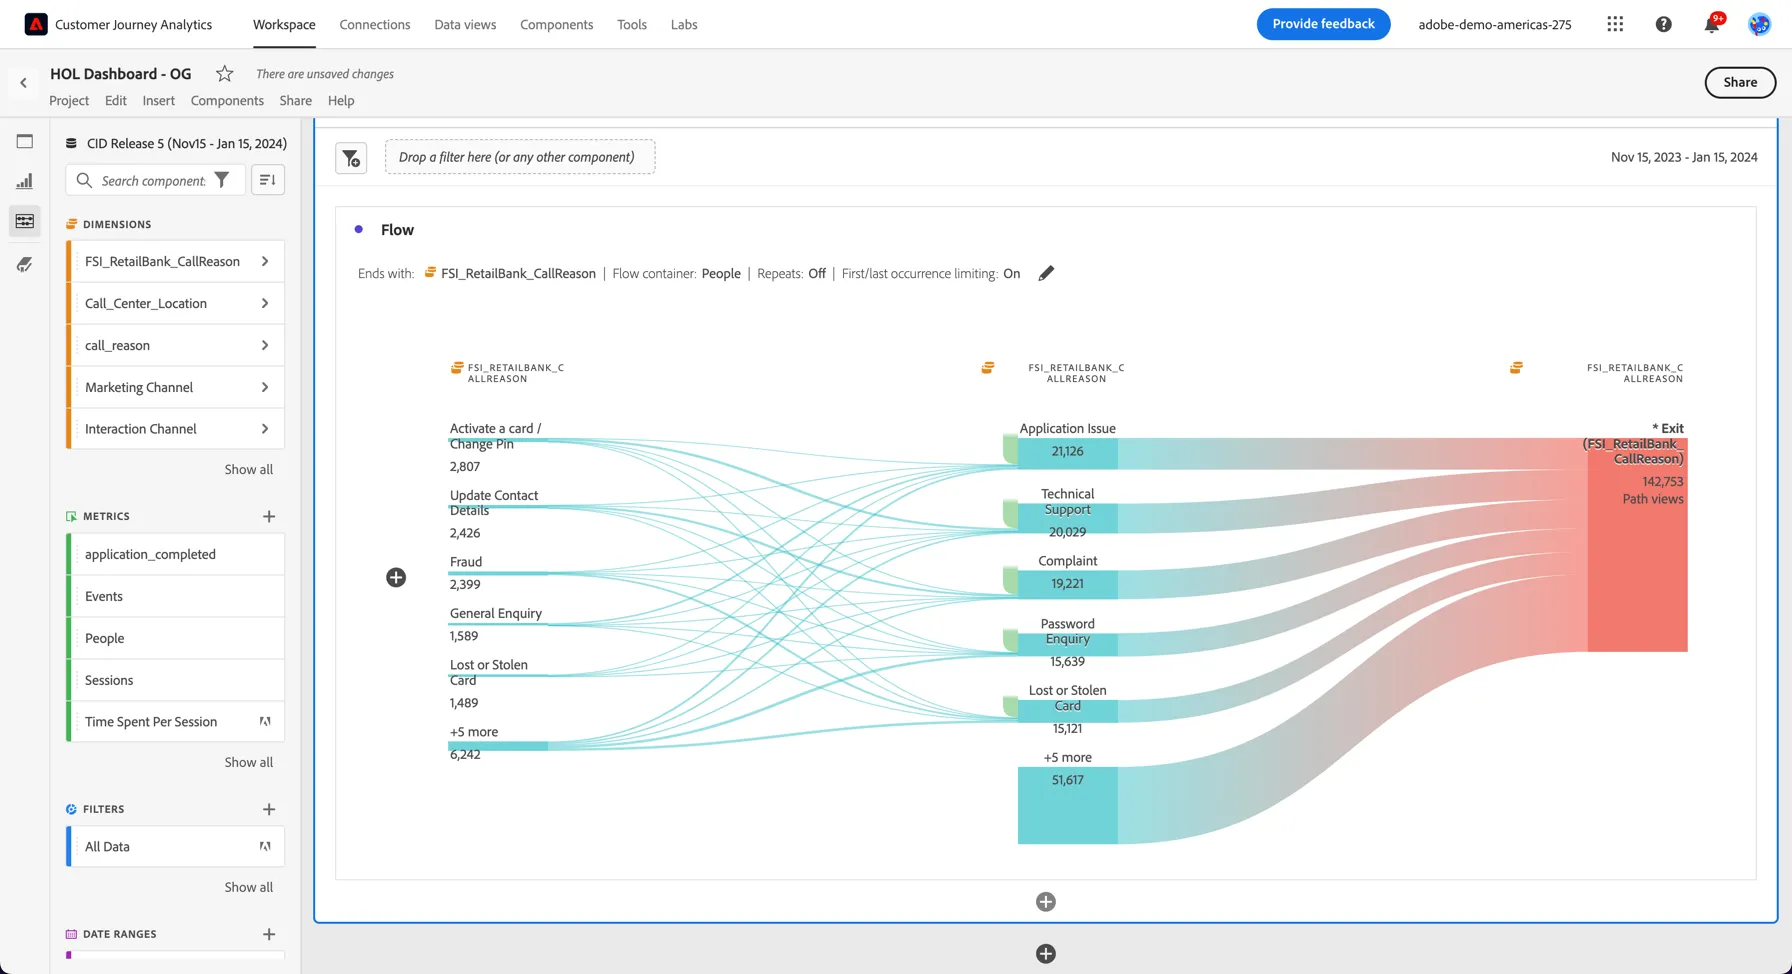
Task: Click the Search components field
Action: coord(153,180)
